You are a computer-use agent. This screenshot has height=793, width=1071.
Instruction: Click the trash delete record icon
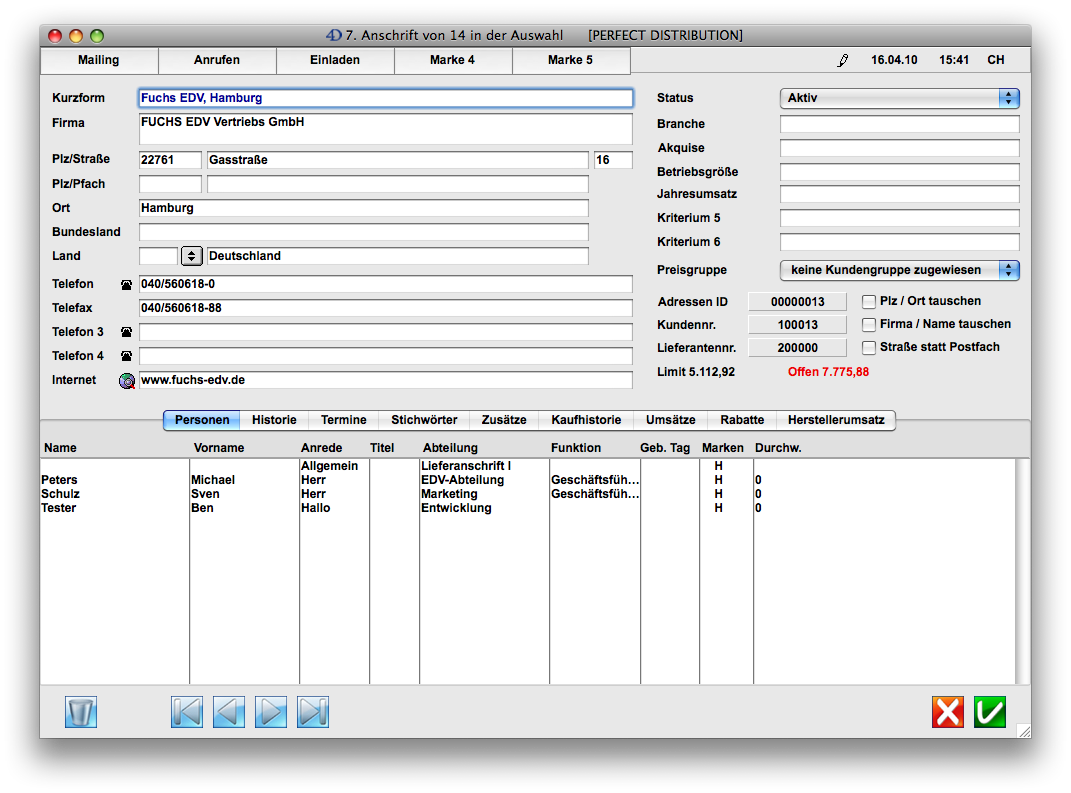(x=81, y=712)
